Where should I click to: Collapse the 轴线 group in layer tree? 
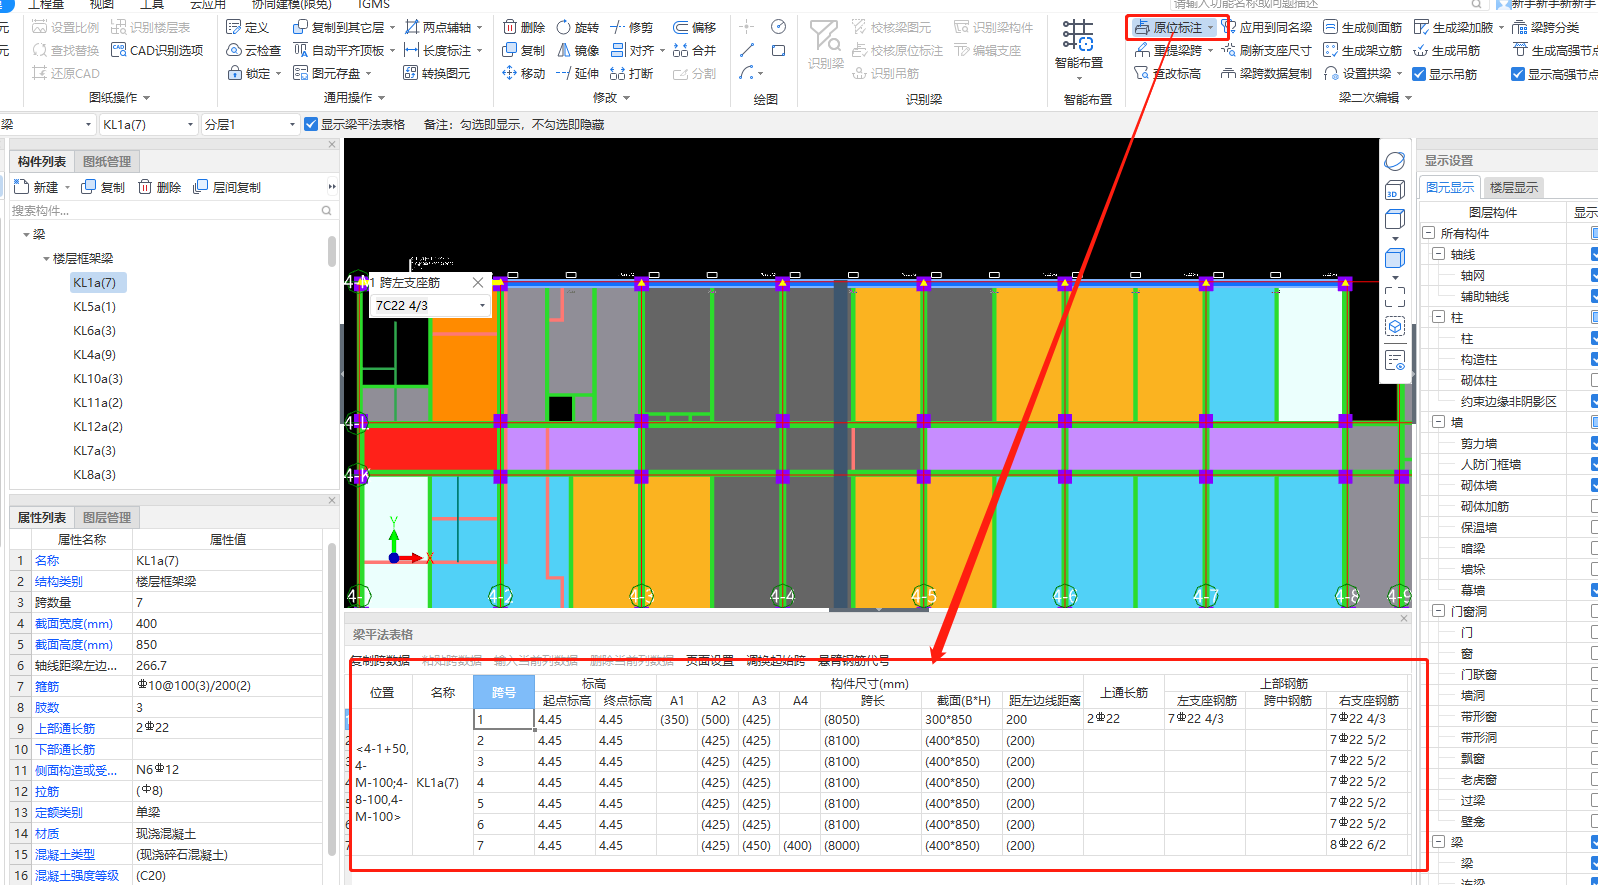pyautogui.click(x=1438, y=254)
